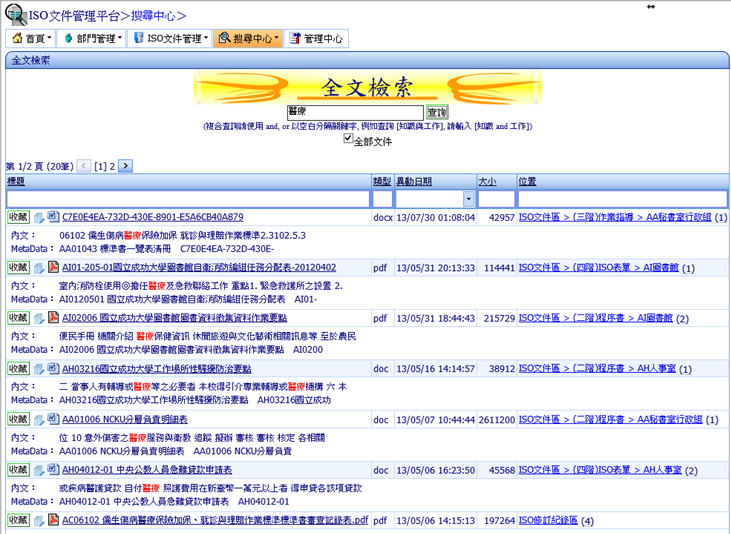Sort results by 異動日期 column
The image size is (731, 534).
pos(414,181)
